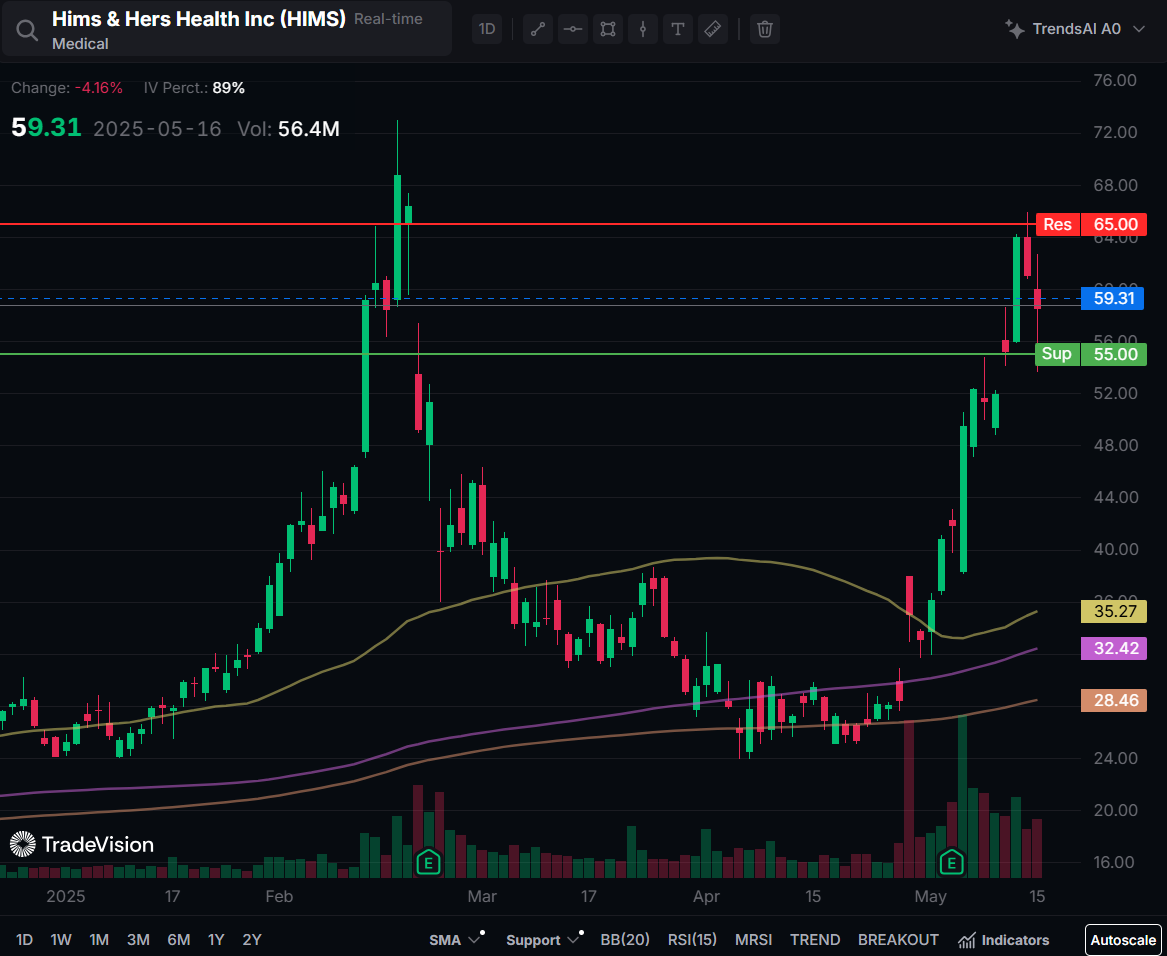
Task: Switch to the 1Y time range
Action: (x=216, y=940)
